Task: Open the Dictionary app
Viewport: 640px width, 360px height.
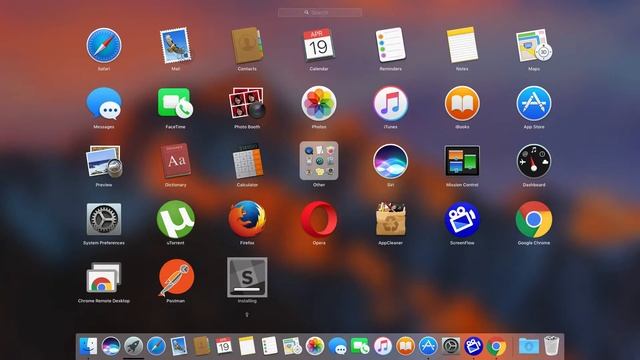Action: (176, 160)
